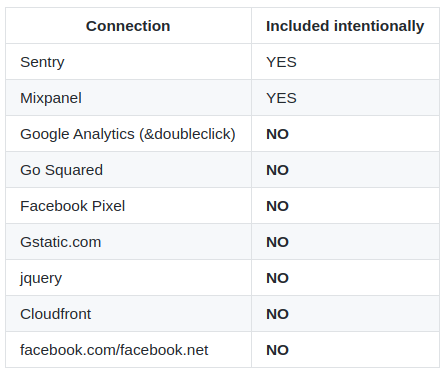Click NO value in facebook.com/facebook.net row
The image size is (442, 371).
[x=277, y=350]
